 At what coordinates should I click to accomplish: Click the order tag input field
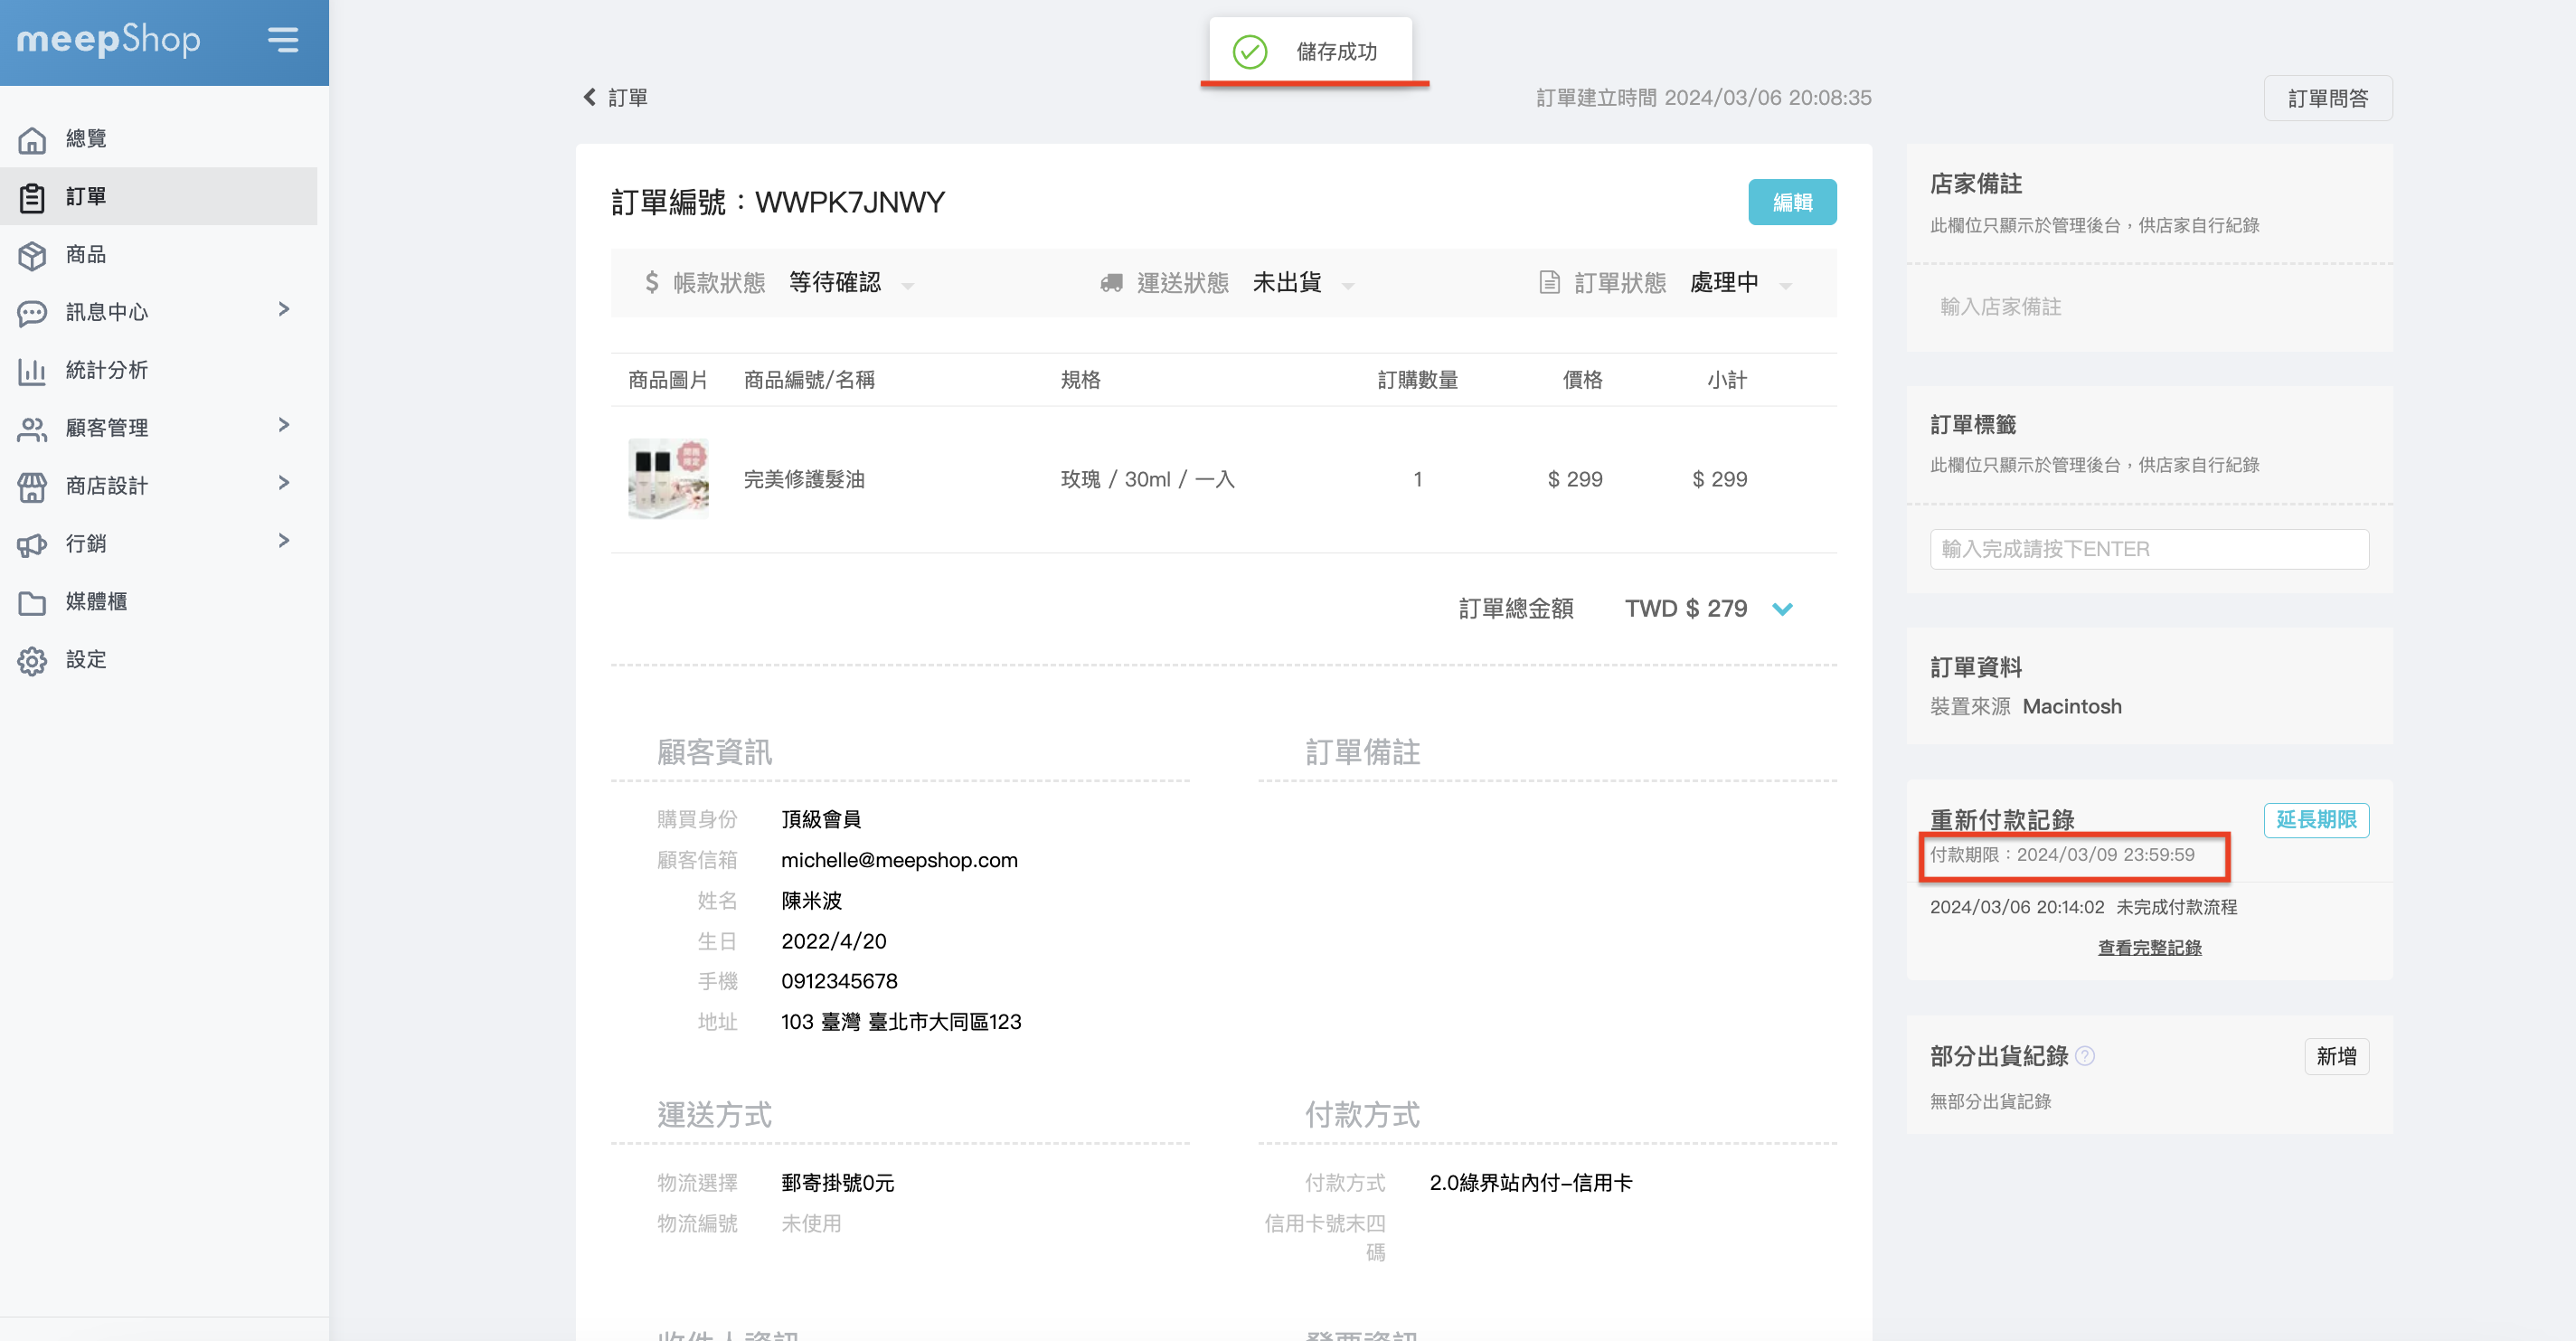coord(2148,549)
